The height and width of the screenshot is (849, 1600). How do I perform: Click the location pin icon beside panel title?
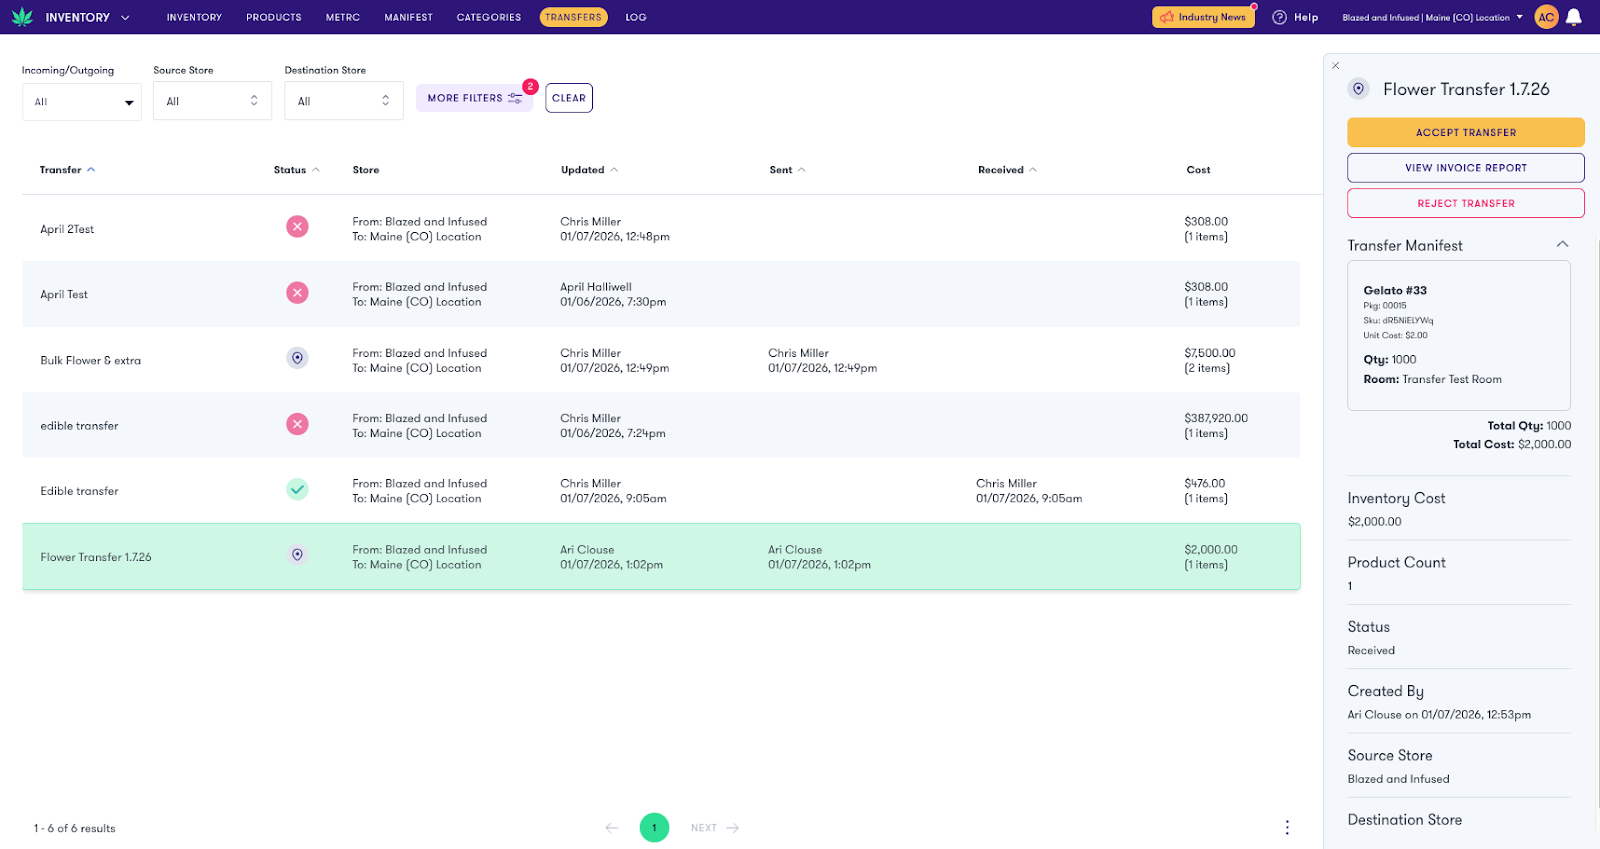pos(1359,89)
